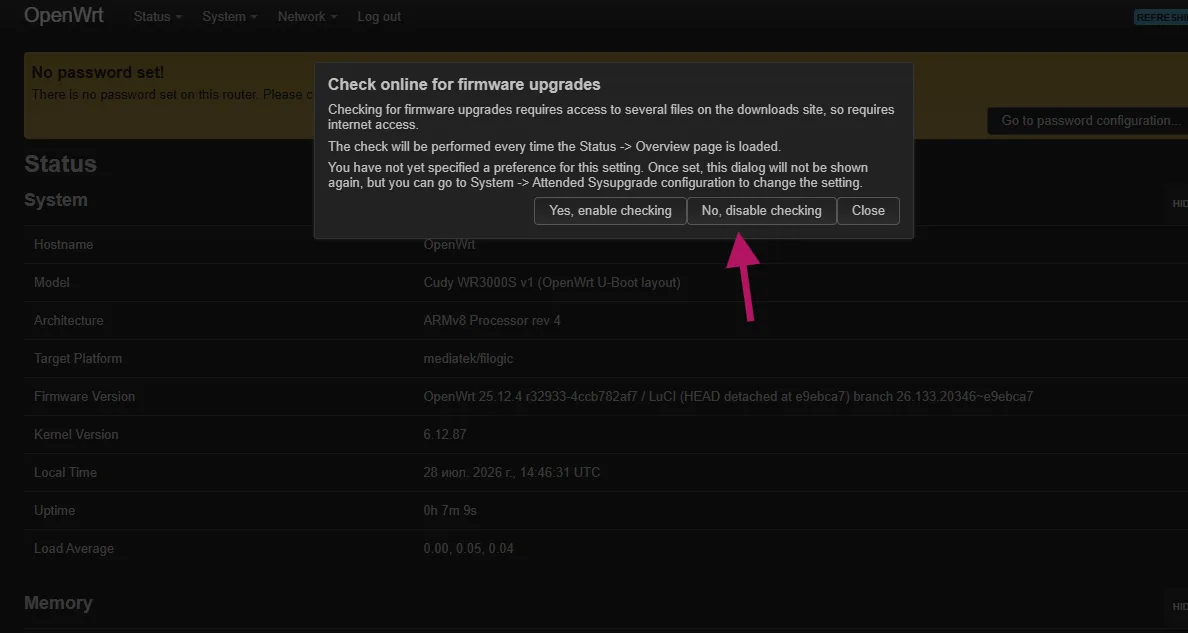The image size is (1188, 633).
Task: Click the Firmware Version row label
Action: click(84, 396)
